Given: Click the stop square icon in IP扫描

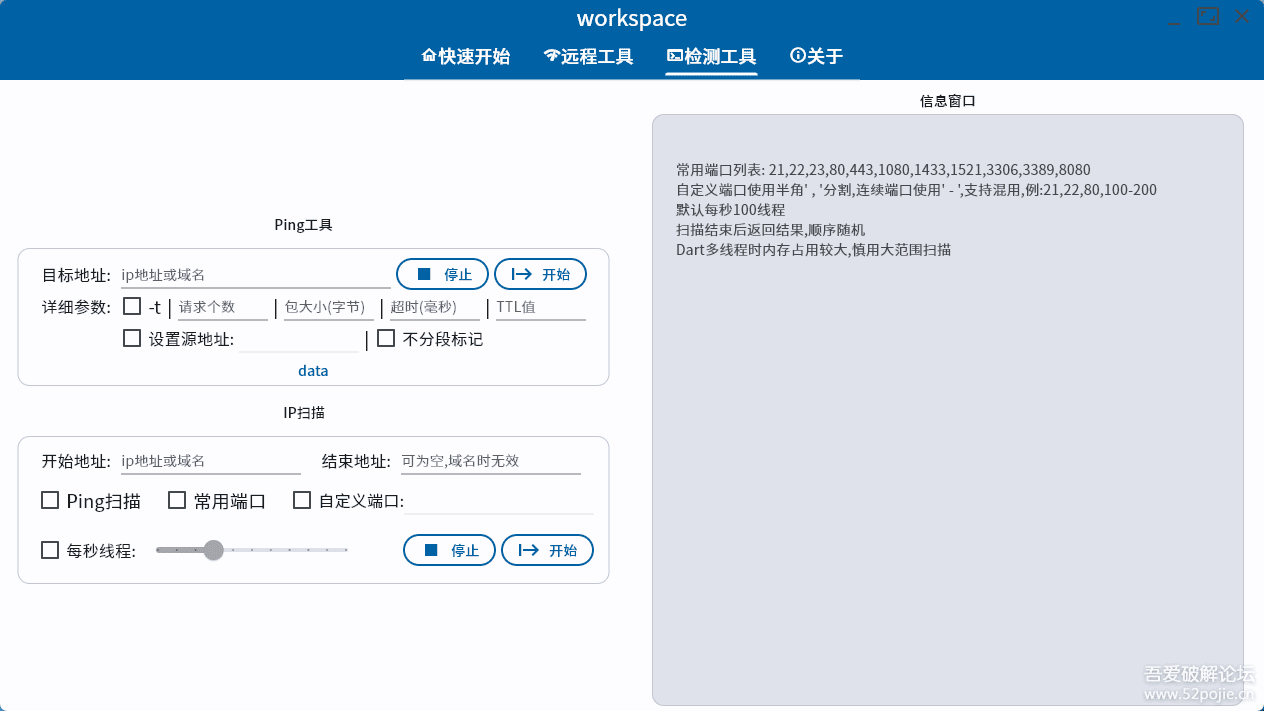Looking at the screenshot, I should [x=432, y=549].
